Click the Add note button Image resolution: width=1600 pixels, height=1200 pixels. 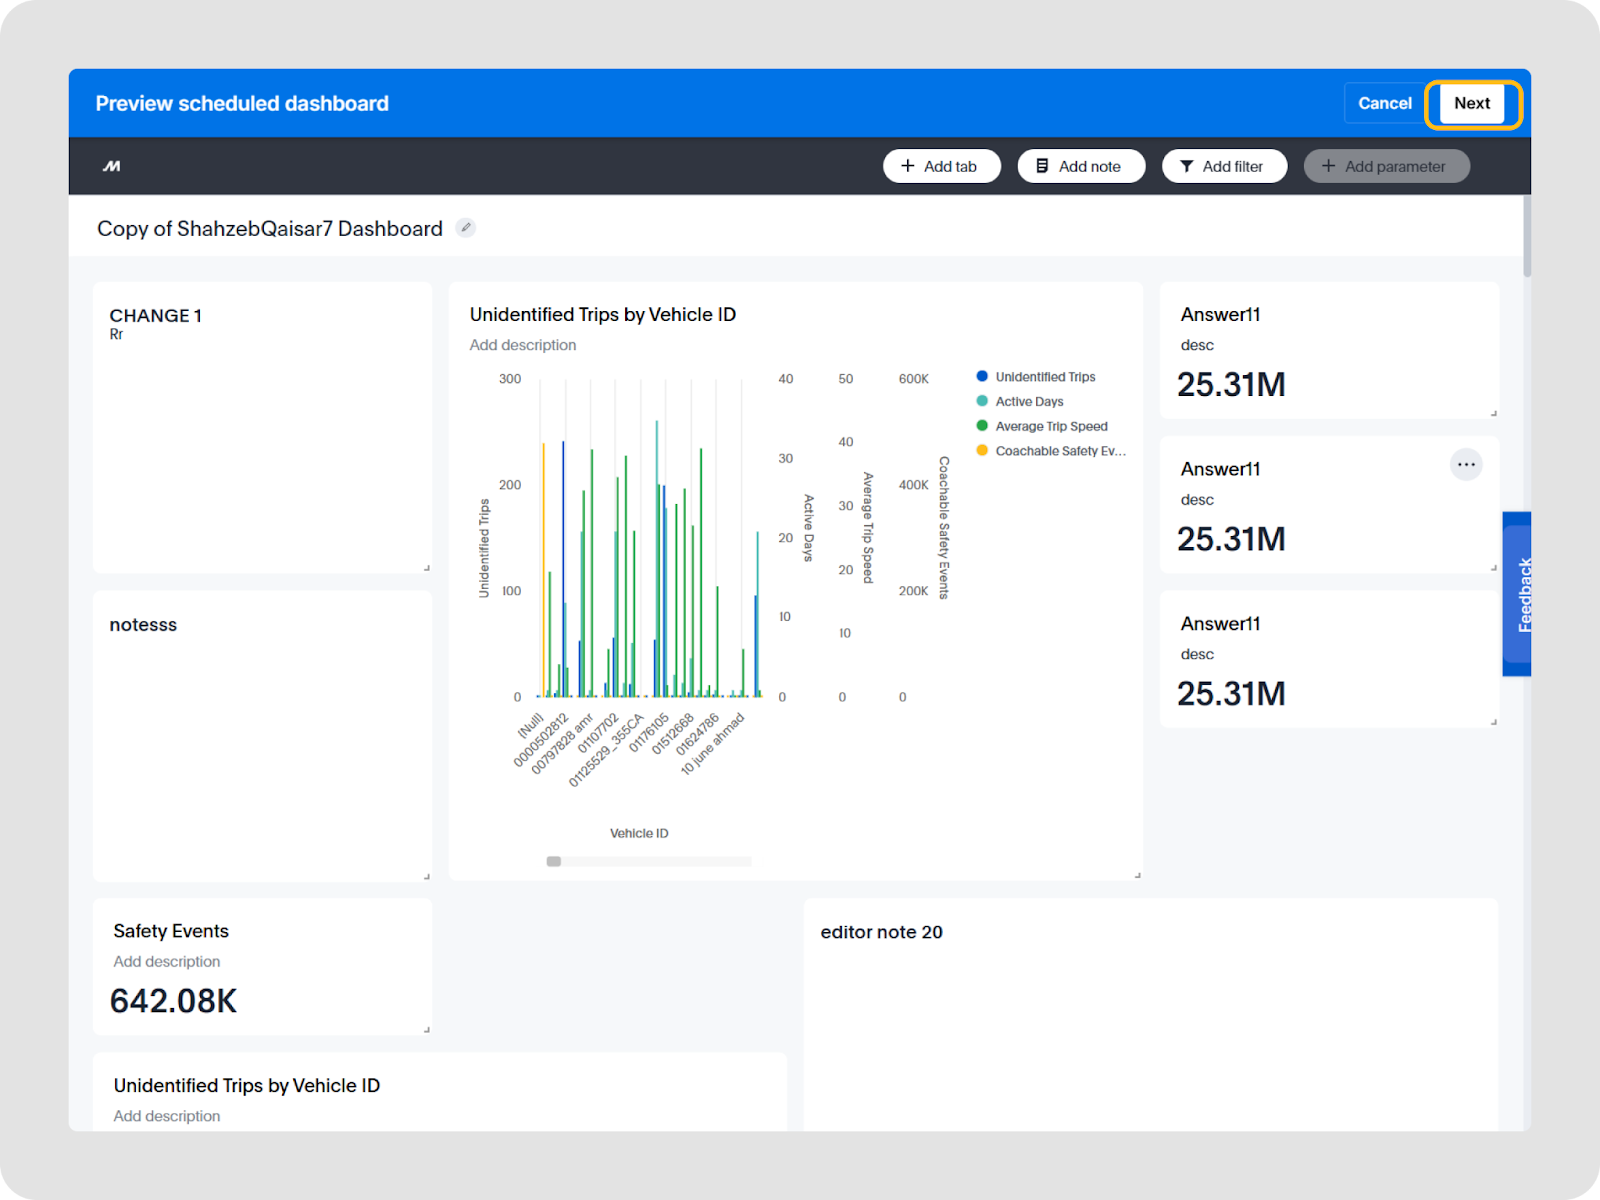1080,166
